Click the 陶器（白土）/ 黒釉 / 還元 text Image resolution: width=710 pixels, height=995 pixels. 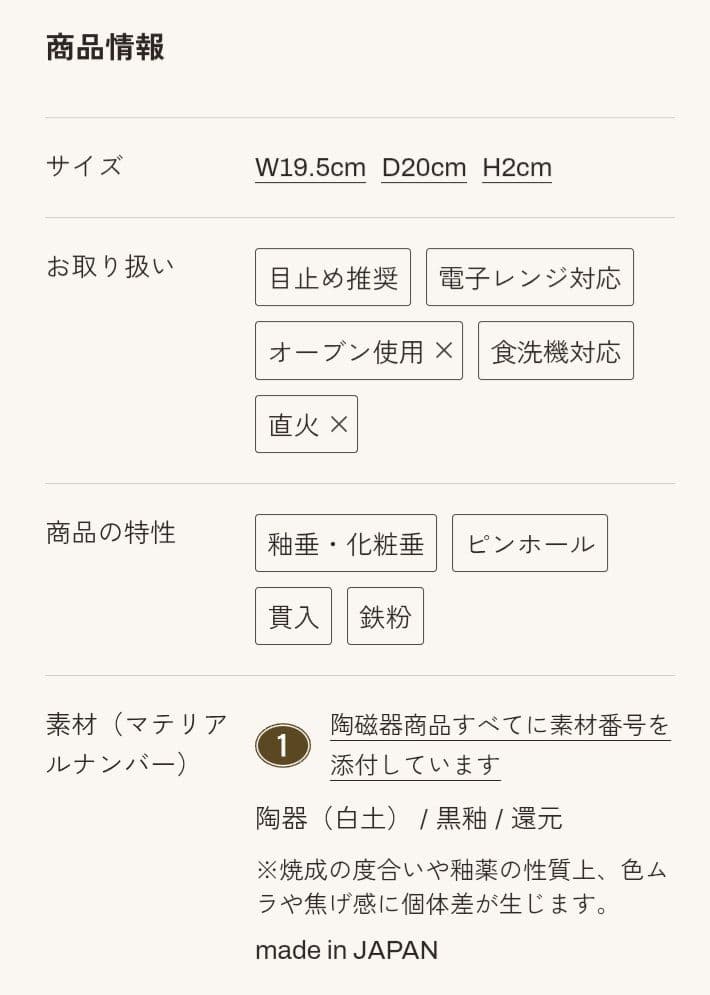tap(408, 819)
